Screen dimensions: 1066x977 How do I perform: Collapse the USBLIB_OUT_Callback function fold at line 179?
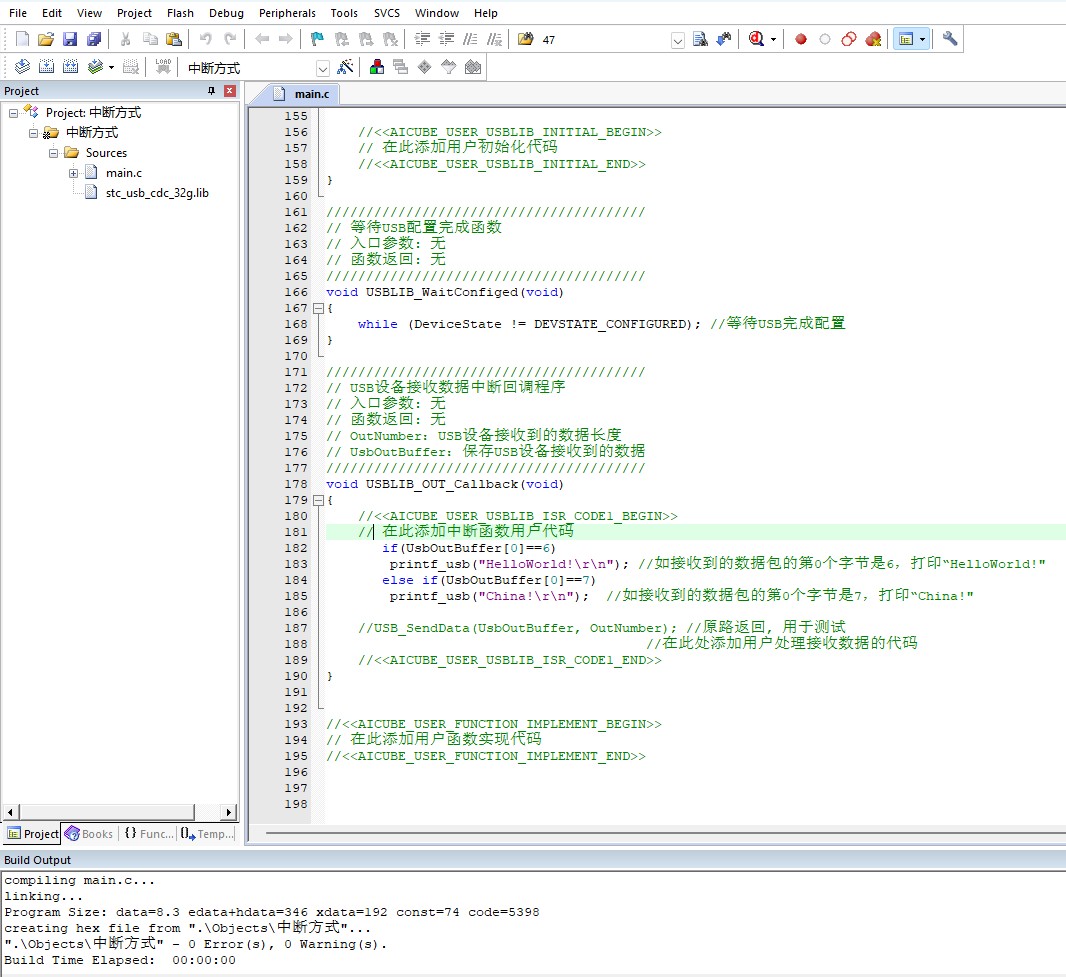(x=317, y=500)
